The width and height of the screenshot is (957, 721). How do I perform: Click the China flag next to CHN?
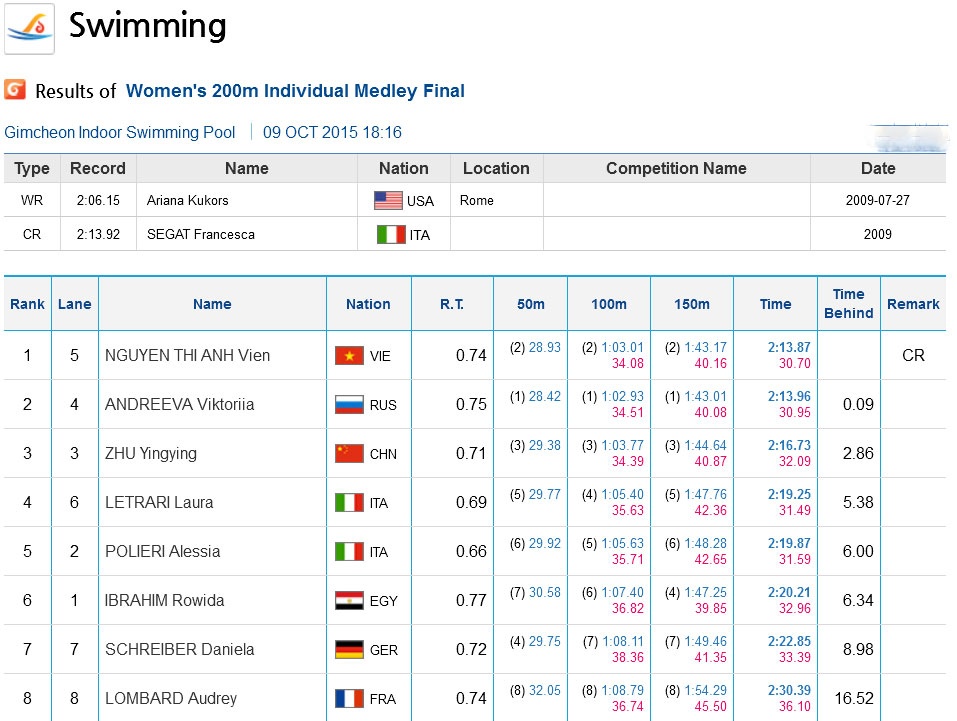tap(349, 454)
